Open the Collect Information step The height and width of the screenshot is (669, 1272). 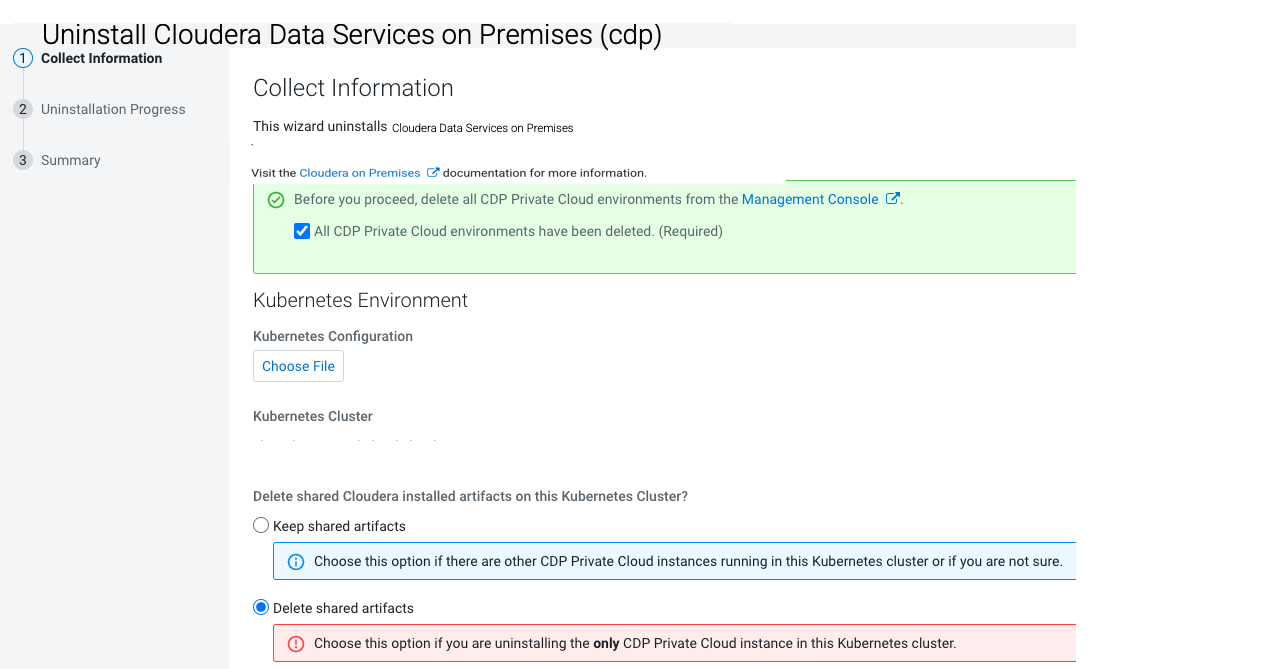tap(101, 58)
